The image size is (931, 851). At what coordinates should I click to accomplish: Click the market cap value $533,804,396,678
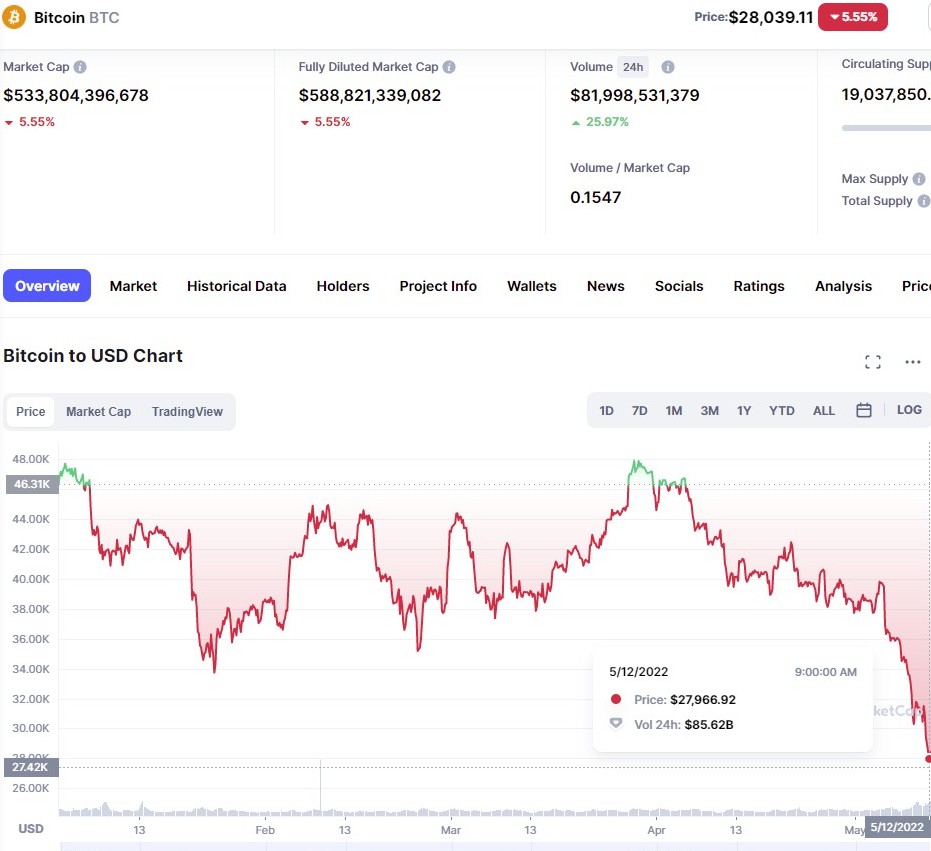(x=76, y=95)
